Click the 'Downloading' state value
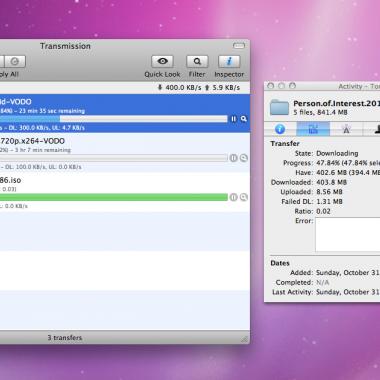Viewport: 380px width, 380px height. point(337,153)
